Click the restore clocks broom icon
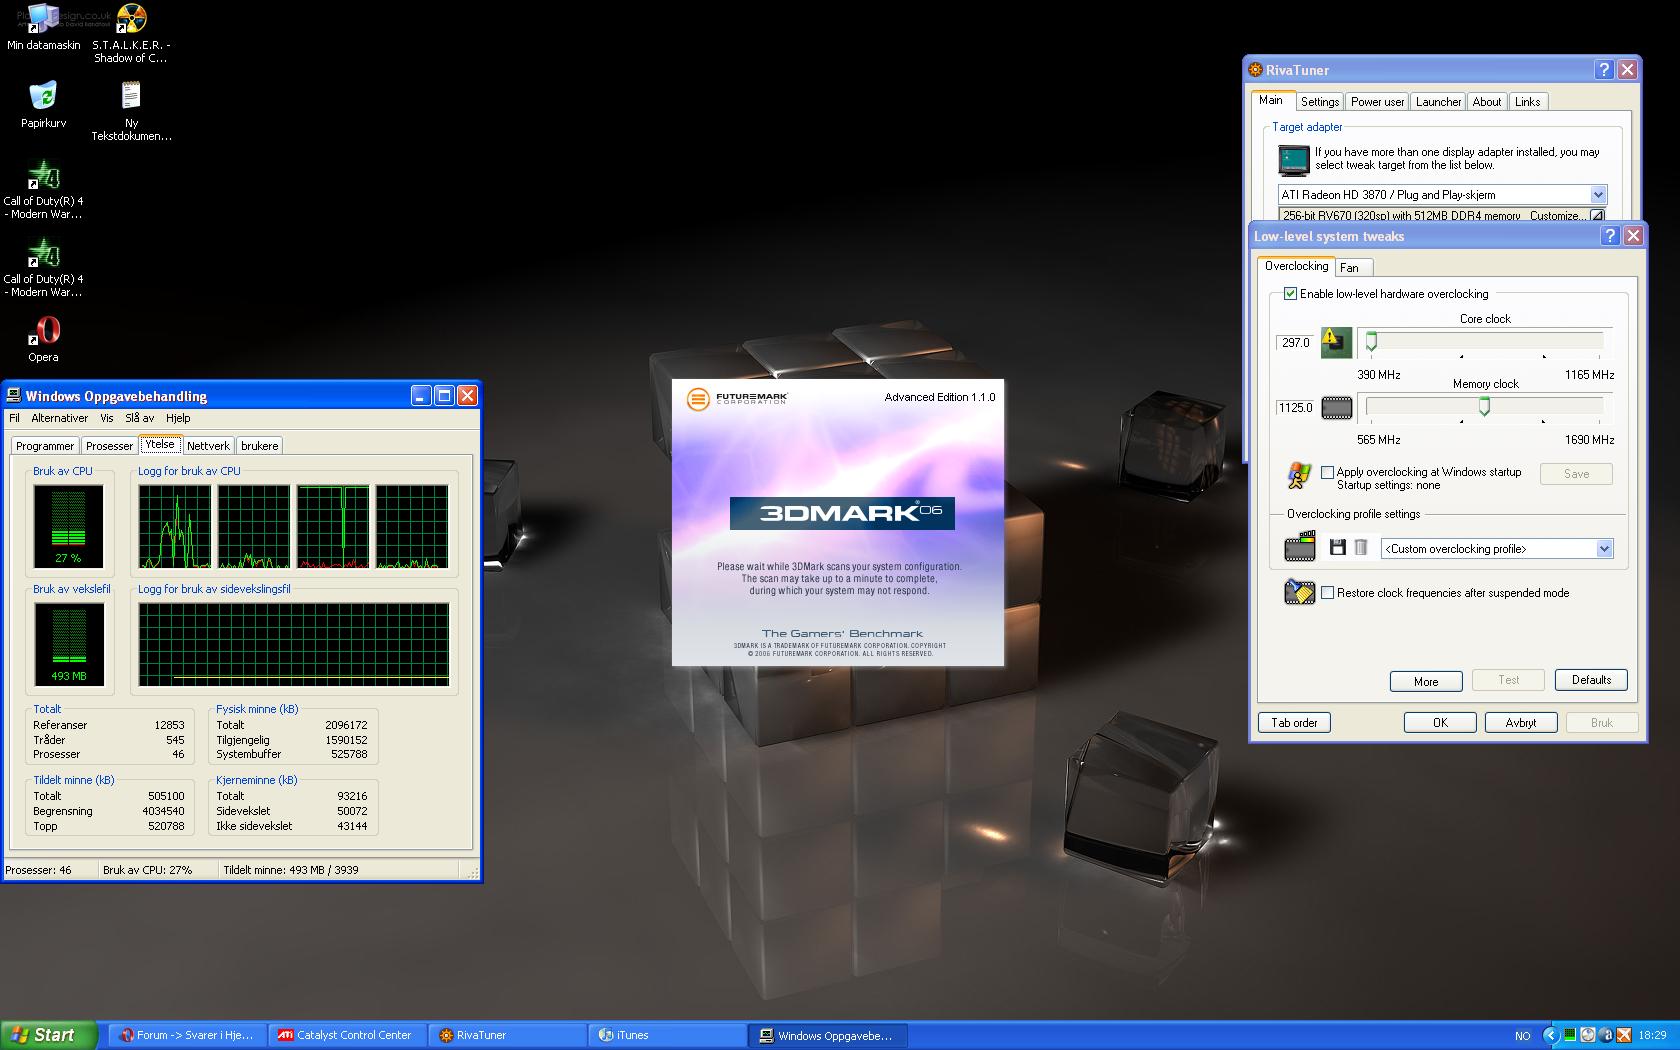This screenshot has width=1680, height=1050. pos(1299,592)
